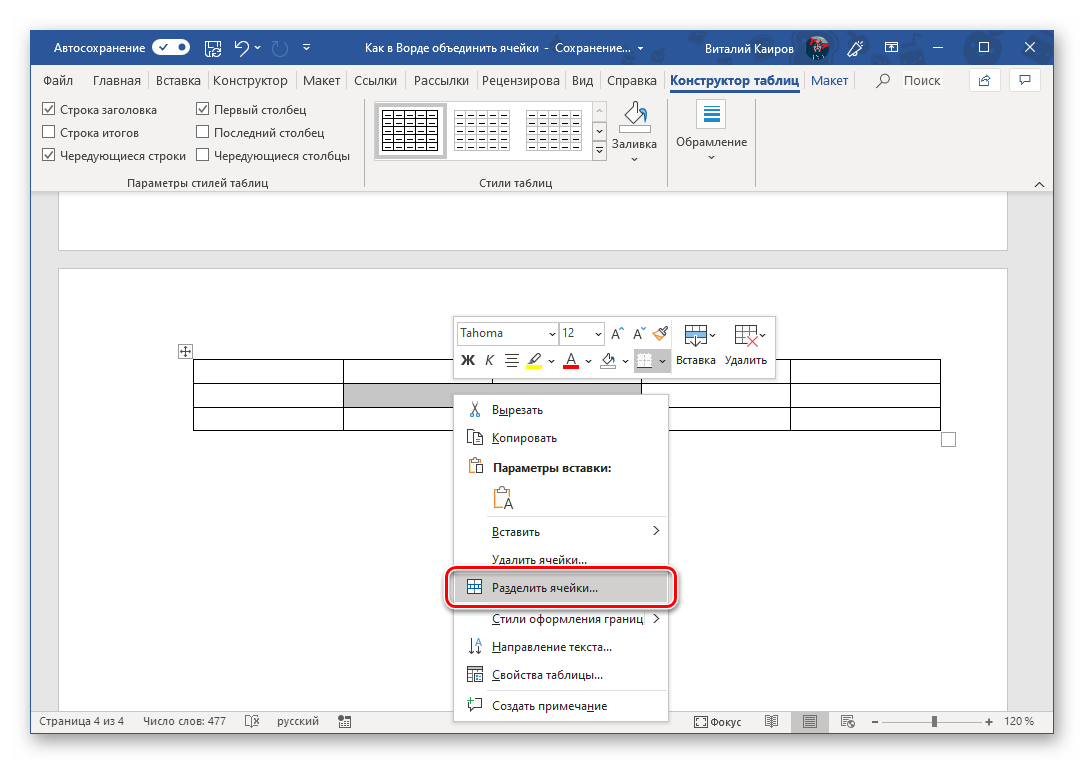
Task: Check Строка итогов checkbox
Action: coord(48,131)
